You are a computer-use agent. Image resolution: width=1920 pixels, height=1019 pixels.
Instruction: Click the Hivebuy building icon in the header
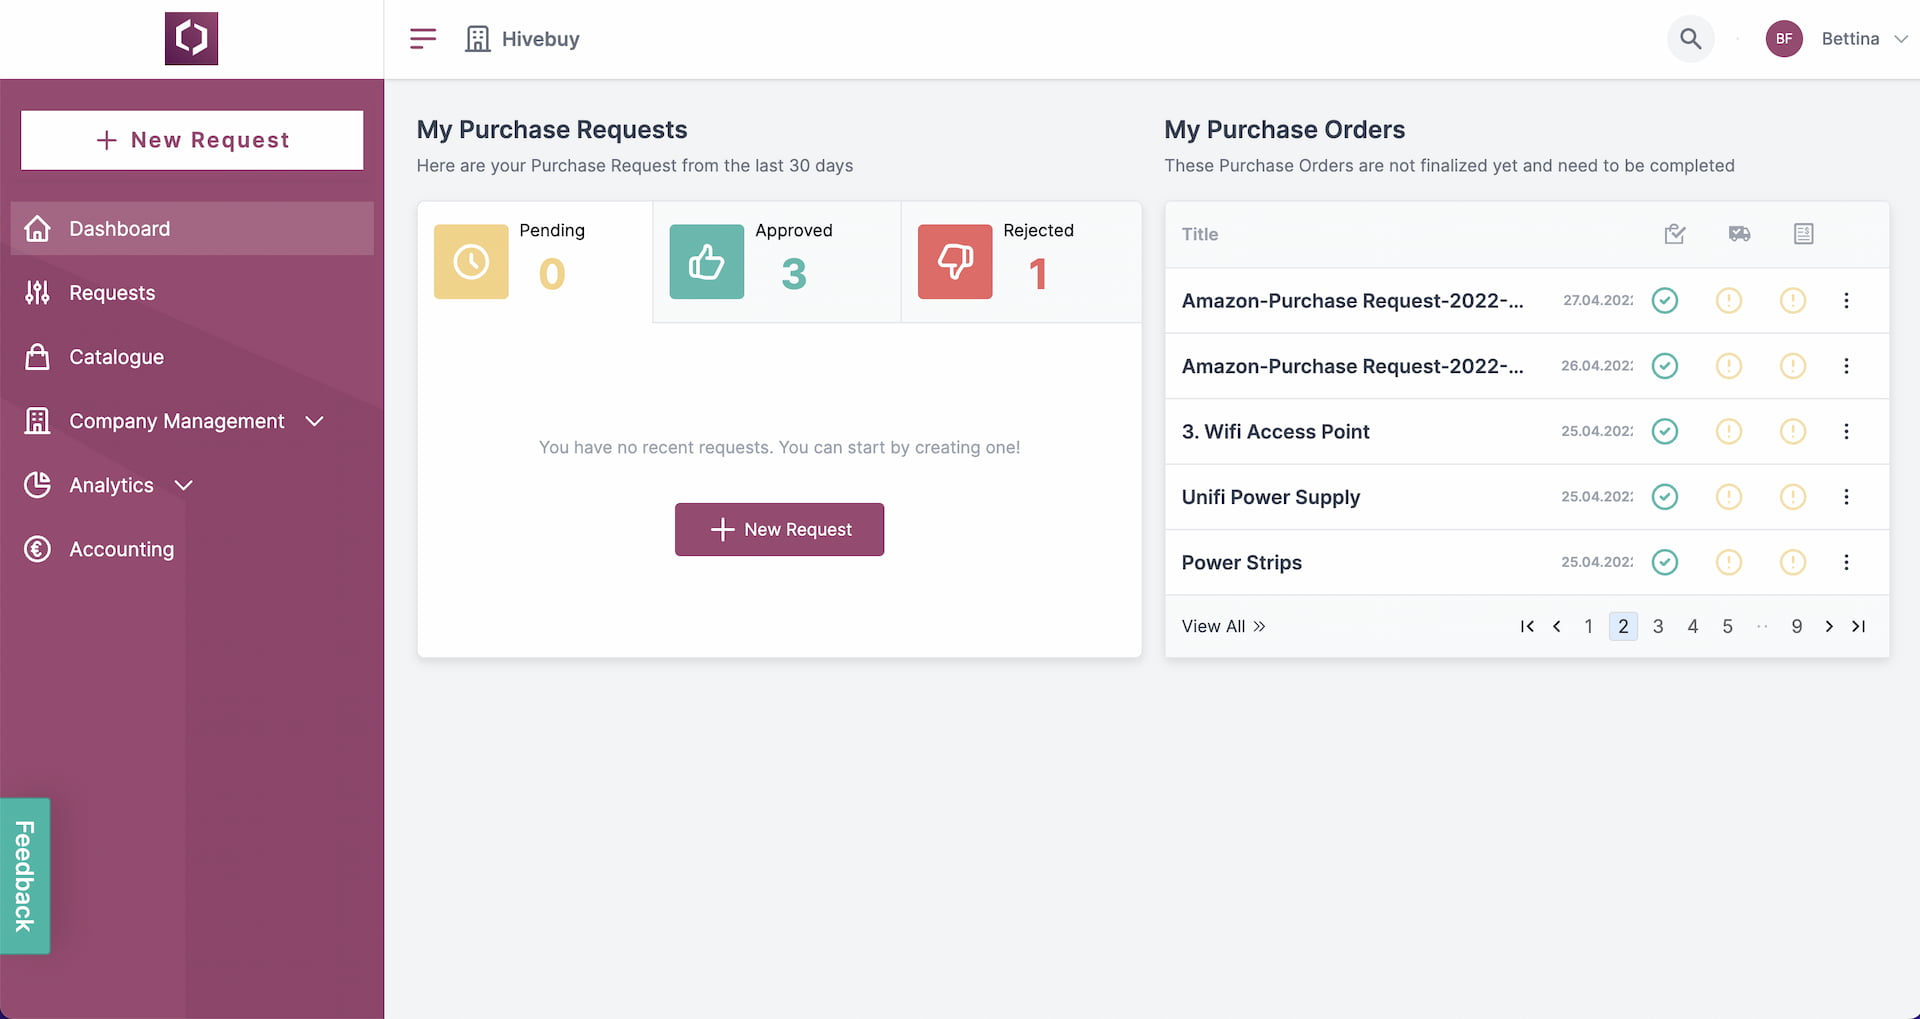(x=477, y=38)
